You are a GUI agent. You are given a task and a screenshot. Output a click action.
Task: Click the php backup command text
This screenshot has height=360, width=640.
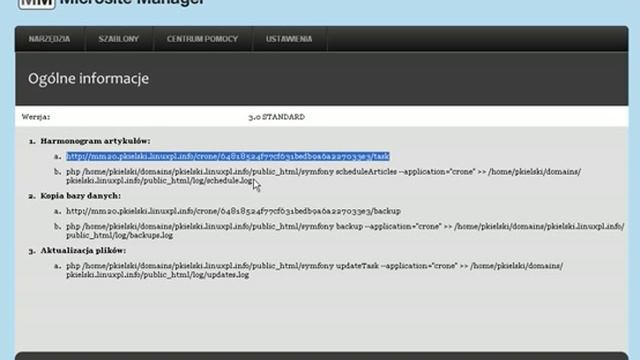345,231
